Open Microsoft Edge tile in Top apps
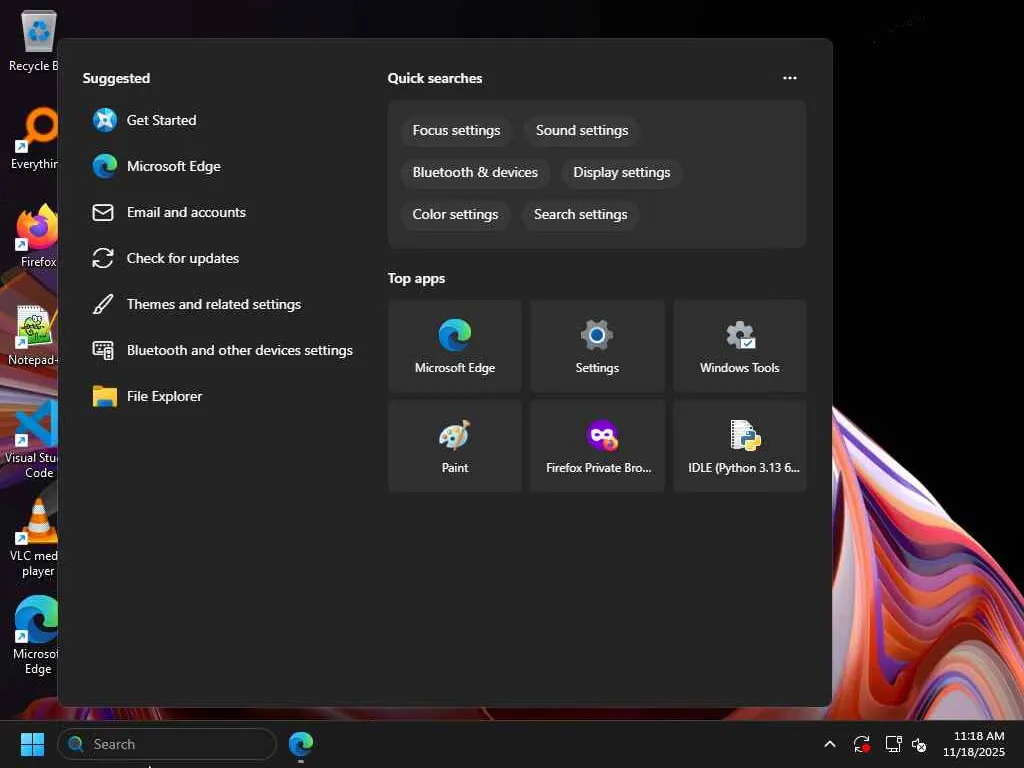 click(x=455, y=346)
